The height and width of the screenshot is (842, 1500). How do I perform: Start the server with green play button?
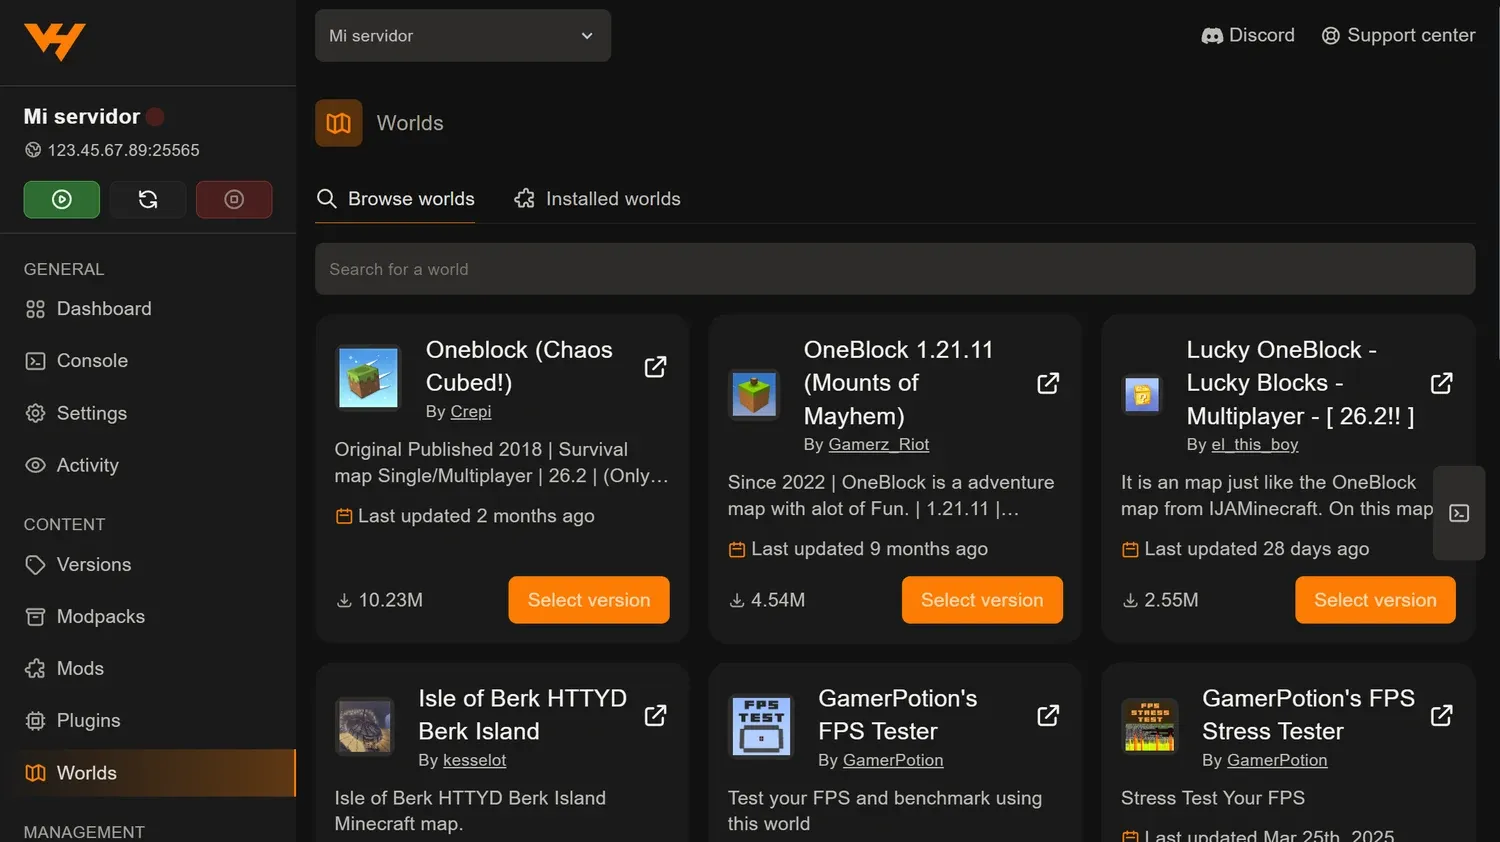[62, 199]
